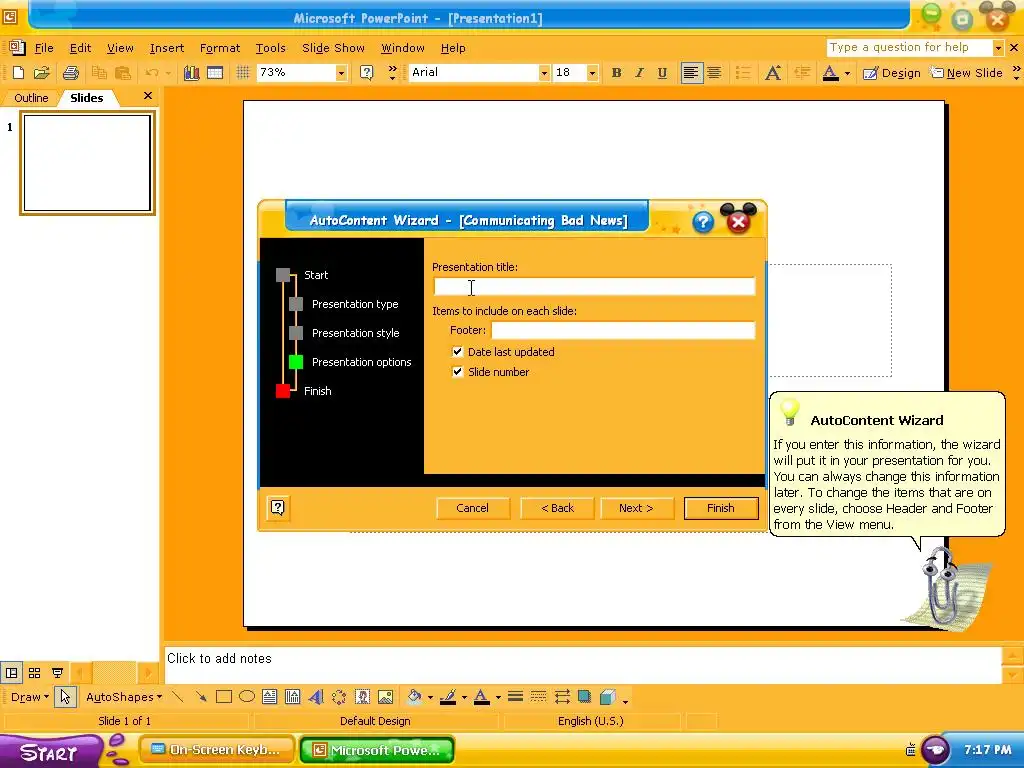Click the Print icon in toolbar

click(71, 72)
